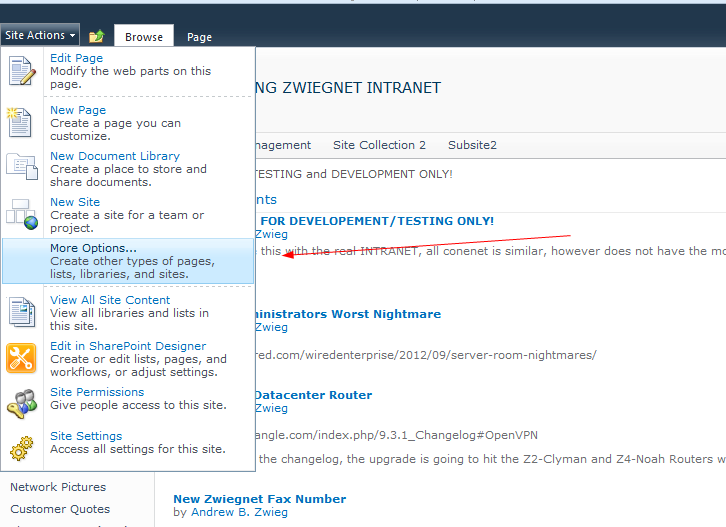
Task: Click the orange SharePoint Designer tools icon
Action: point(21,358)
